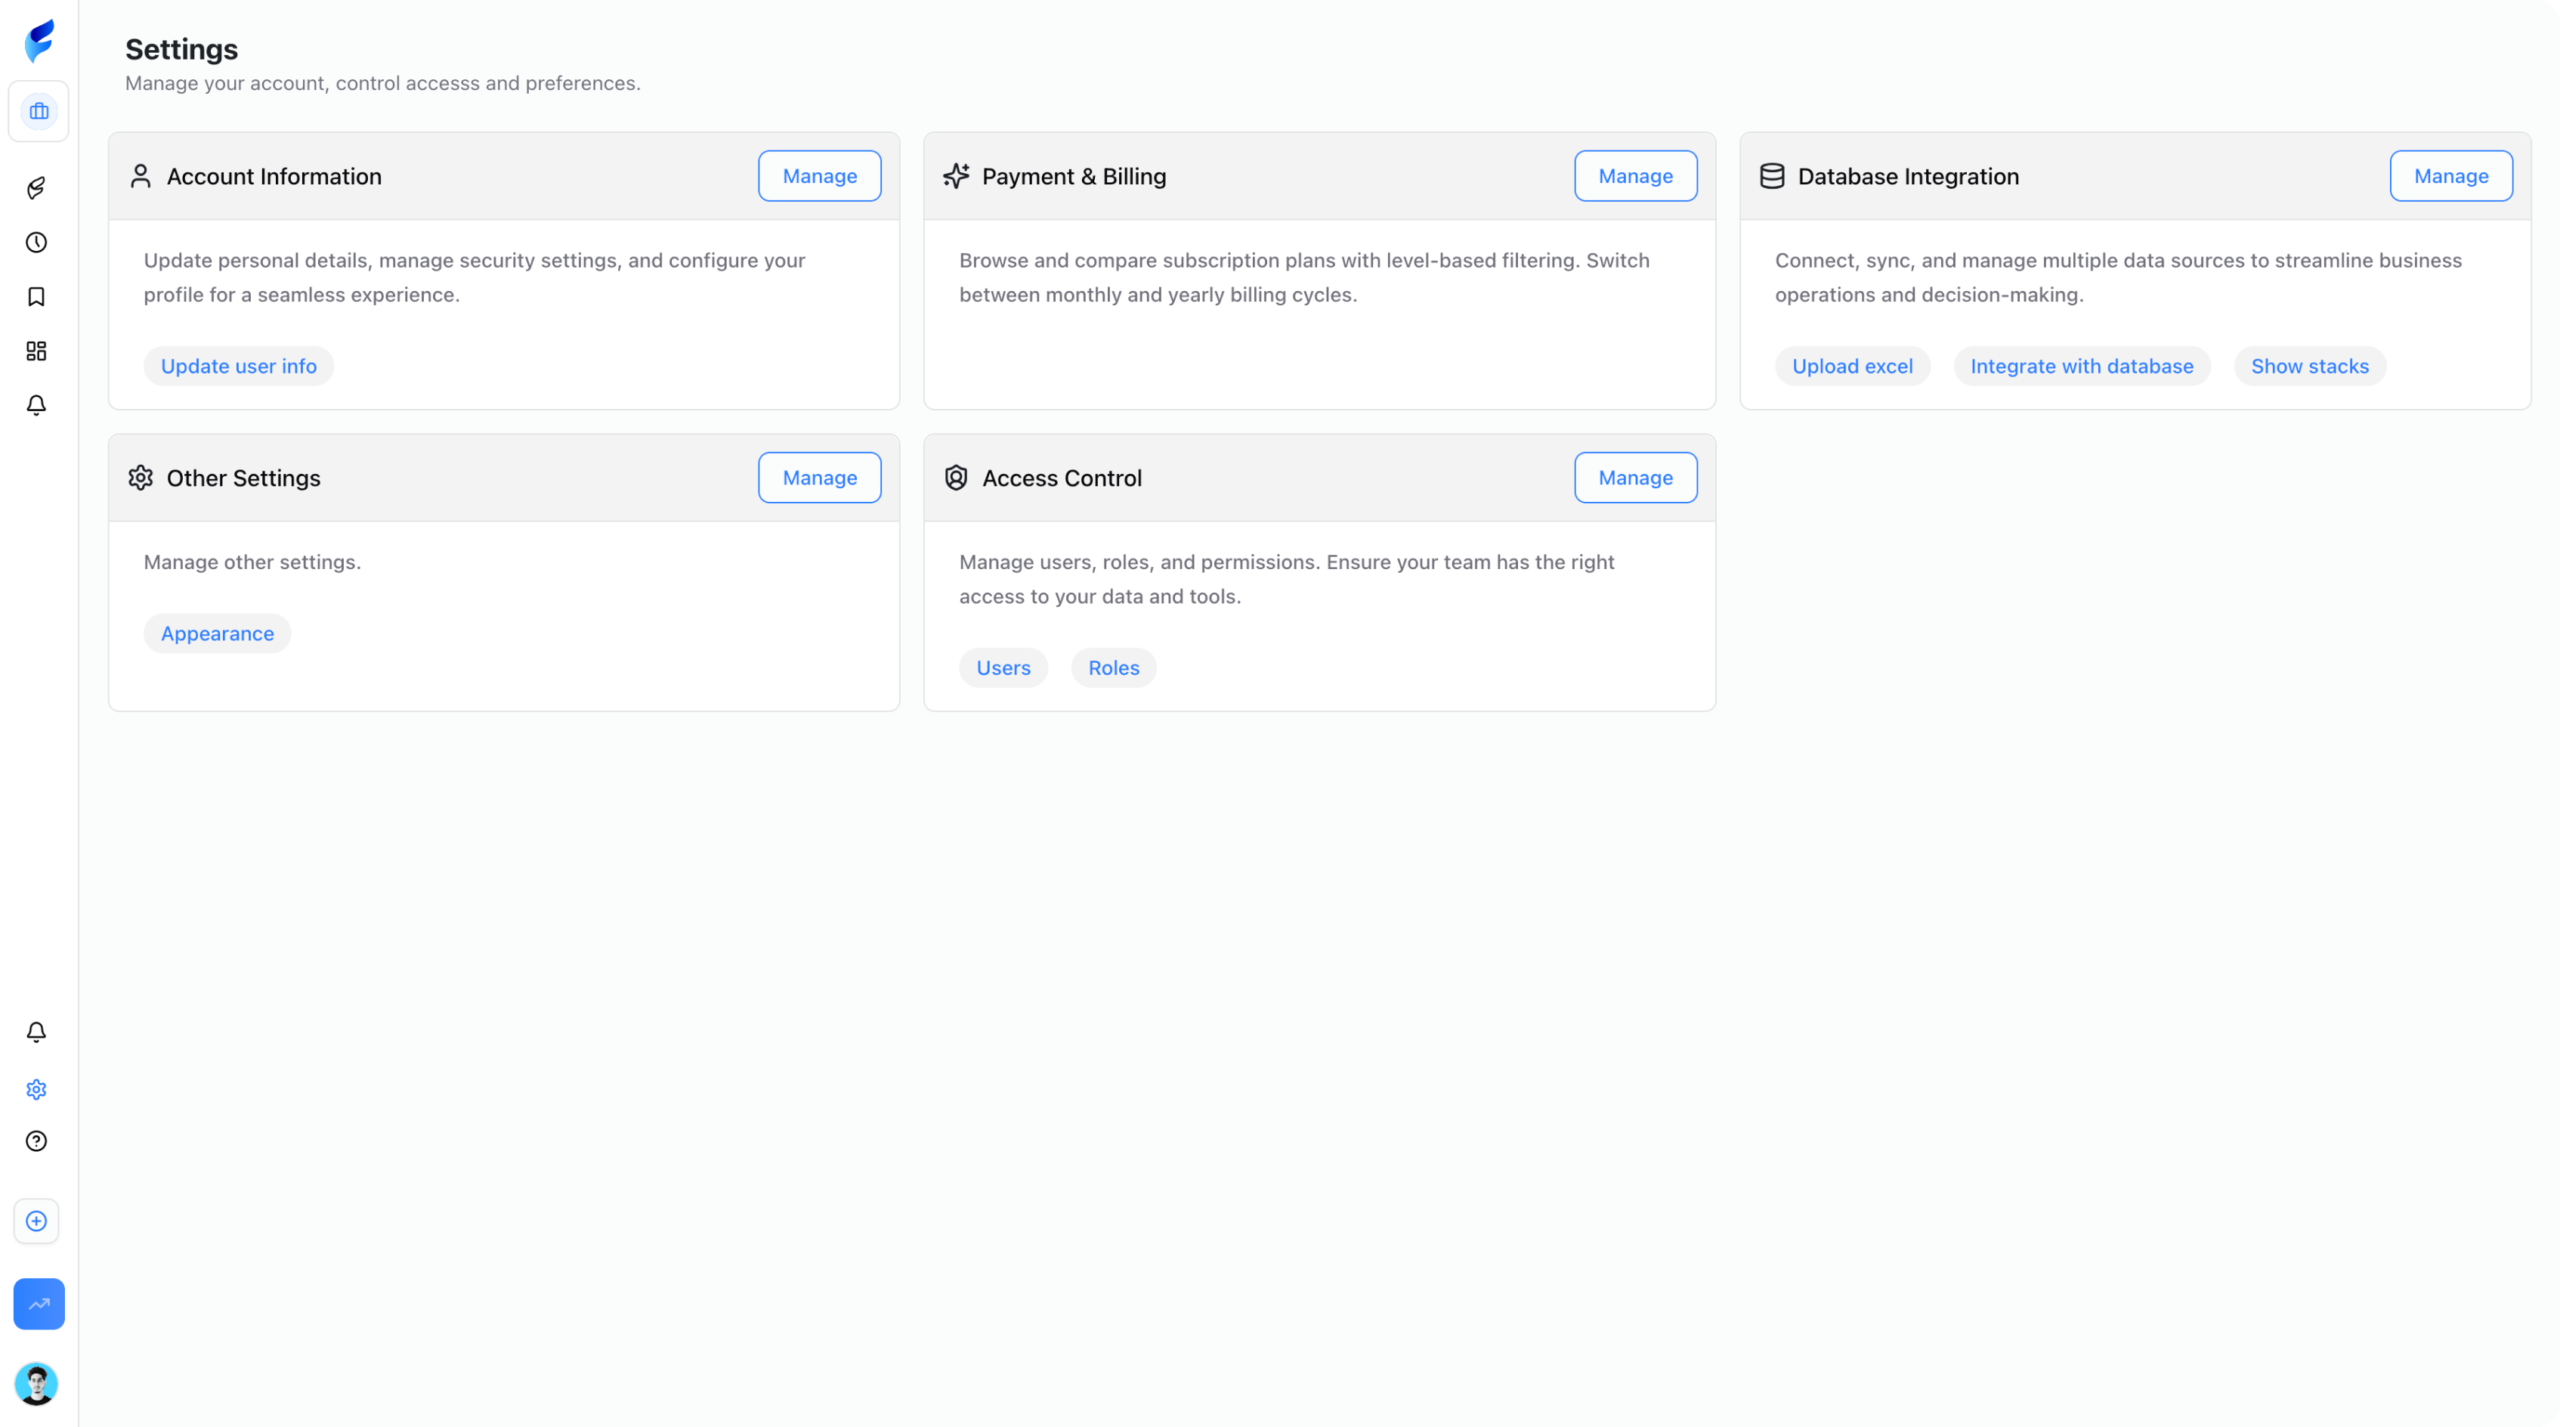Select the blue settings gear icon

point(37,1089)
